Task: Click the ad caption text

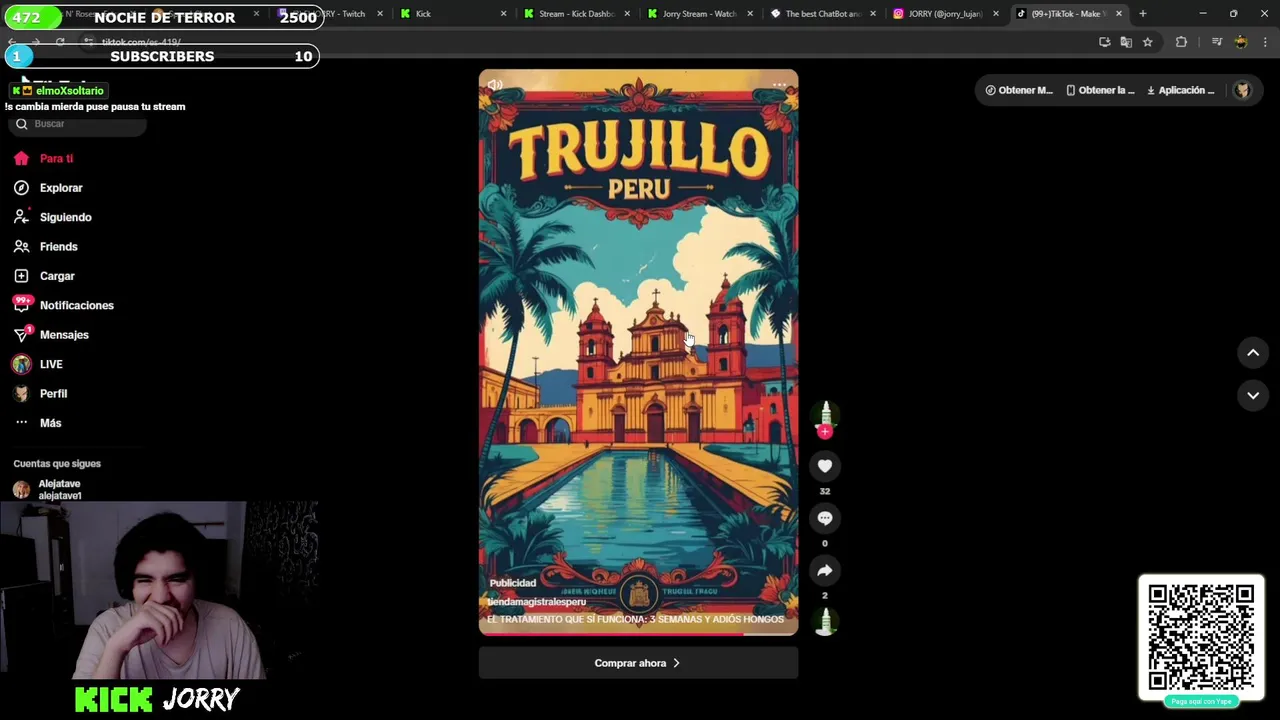Action: [635, 619]
